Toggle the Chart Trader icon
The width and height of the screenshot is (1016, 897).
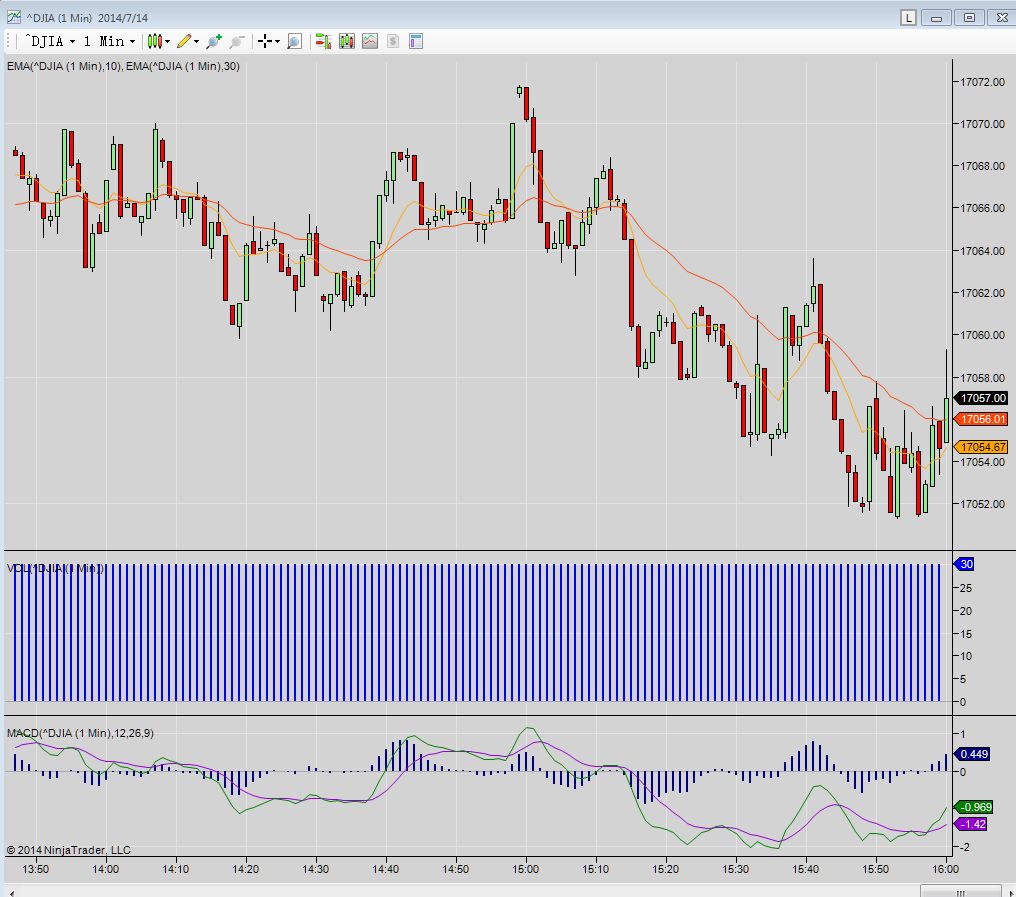pyautogui.click(x=323, y=41)
